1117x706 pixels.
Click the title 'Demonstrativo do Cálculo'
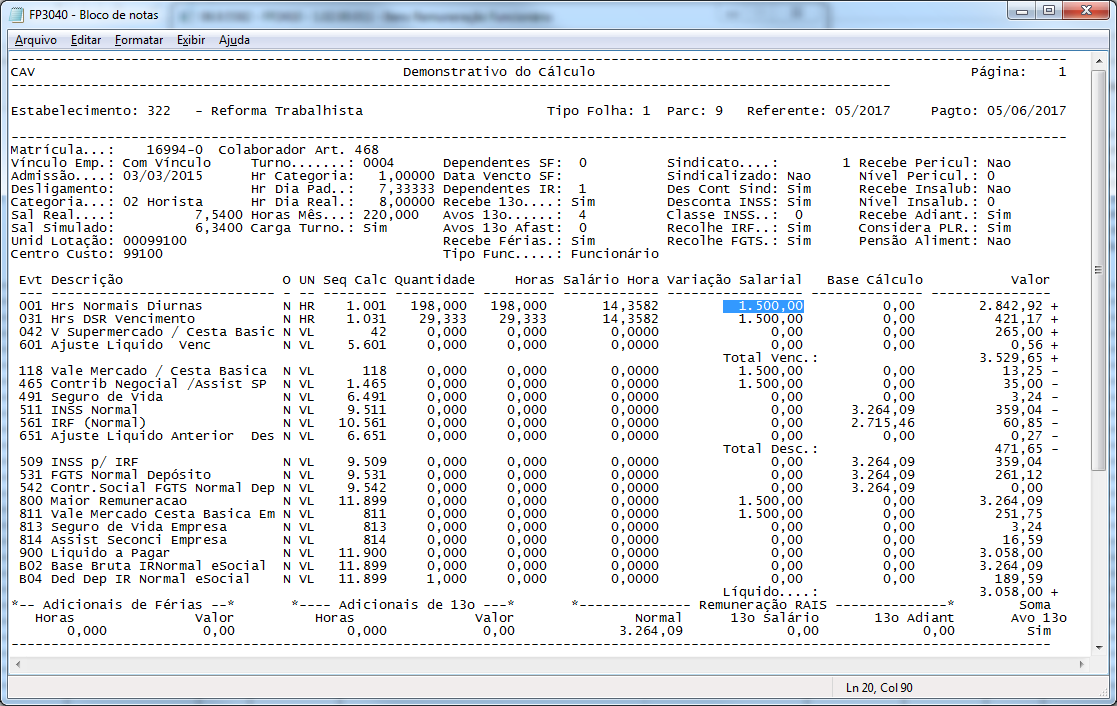499,72
